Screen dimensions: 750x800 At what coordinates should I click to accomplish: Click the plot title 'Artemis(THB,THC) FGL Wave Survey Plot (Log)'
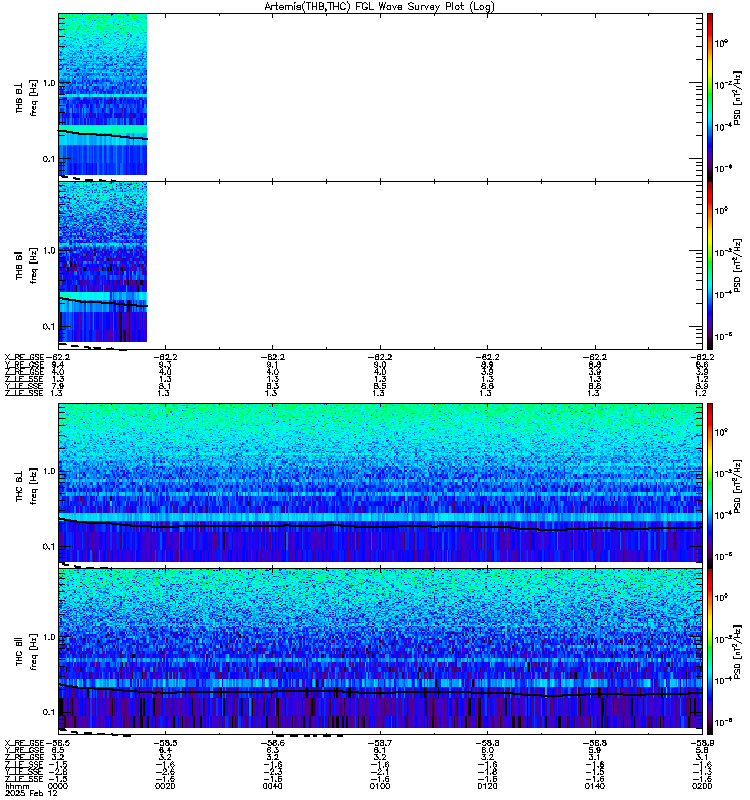[380, 6]
